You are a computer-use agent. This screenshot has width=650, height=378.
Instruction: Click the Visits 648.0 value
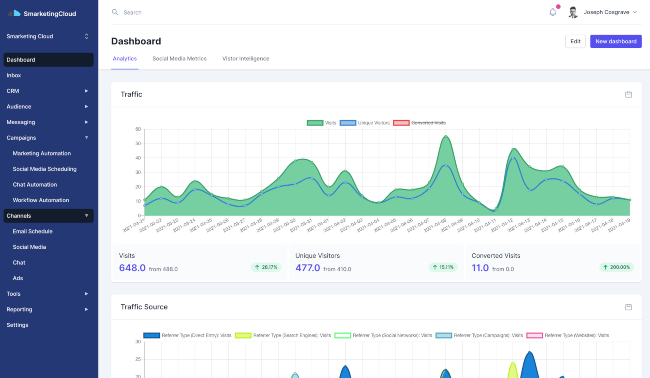point(132,268)
